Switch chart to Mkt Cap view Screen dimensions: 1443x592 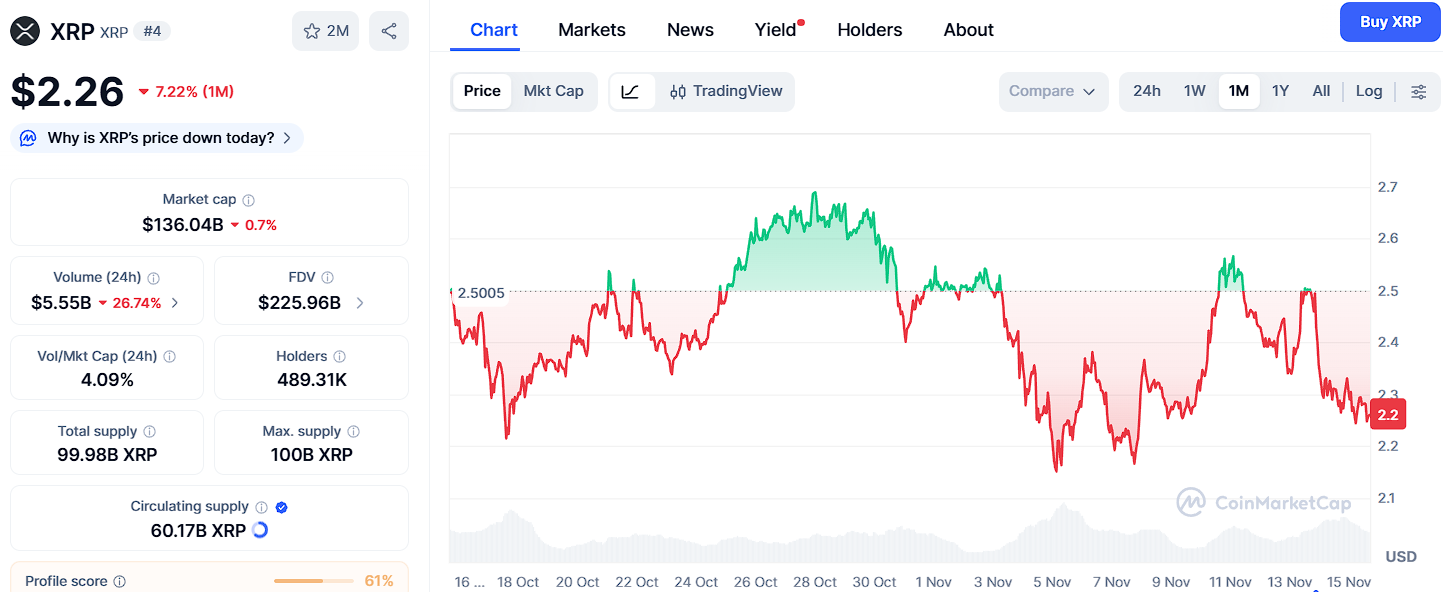pos(553,91)
